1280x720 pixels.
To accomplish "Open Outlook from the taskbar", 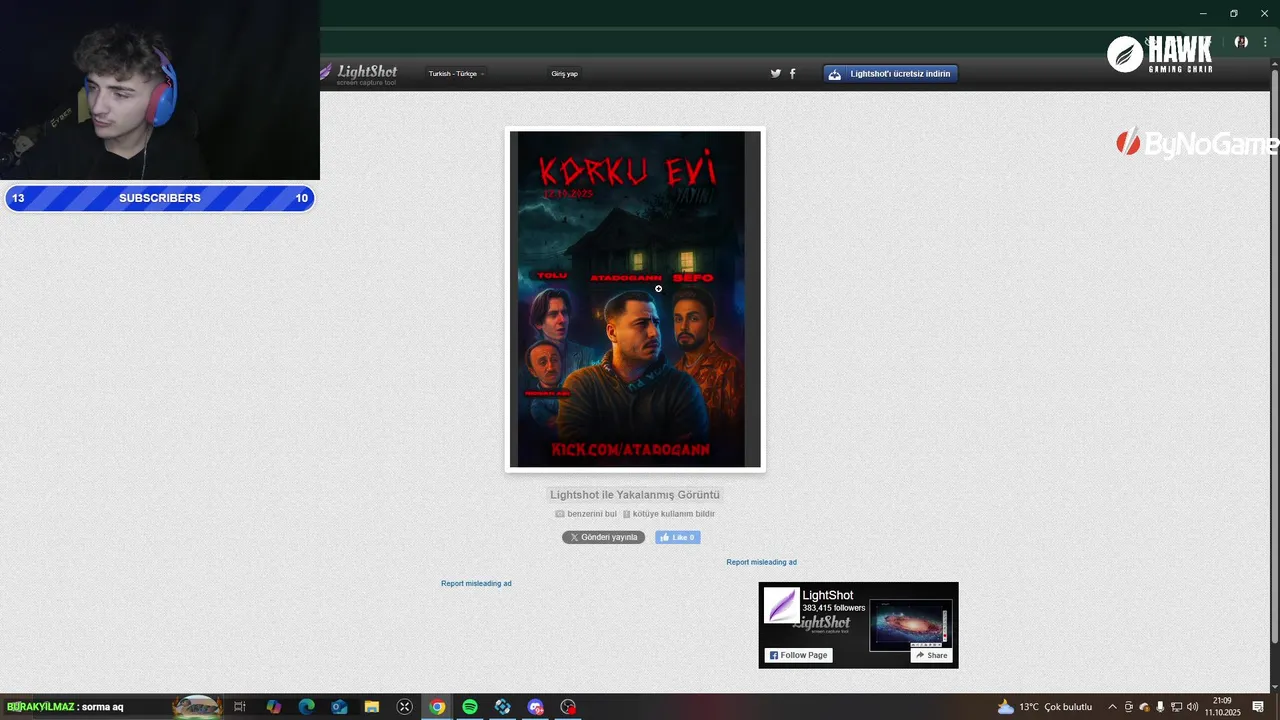I will [339, 707].
